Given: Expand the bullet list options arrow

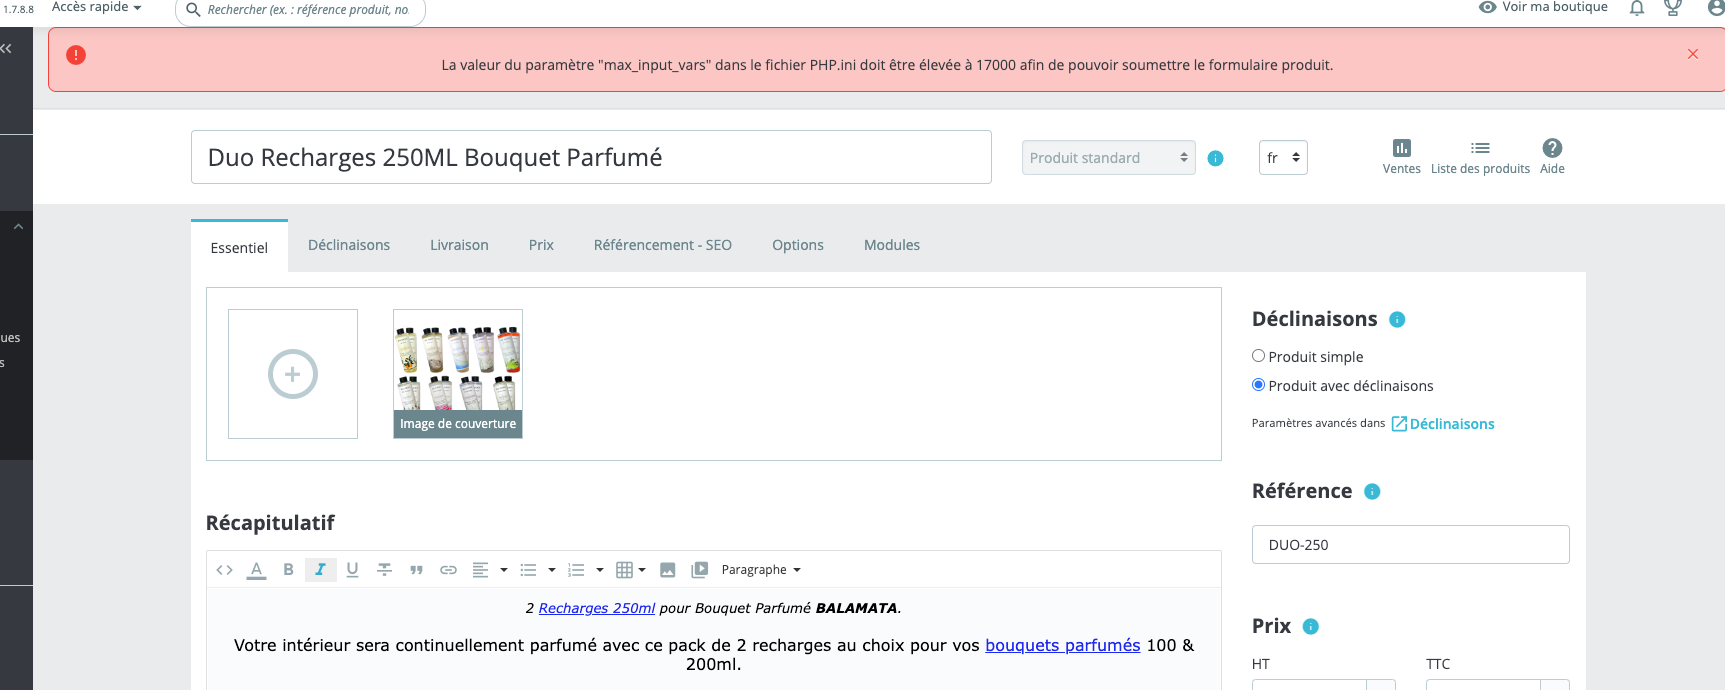Looking at the screenshot, I should pos(552,570).
